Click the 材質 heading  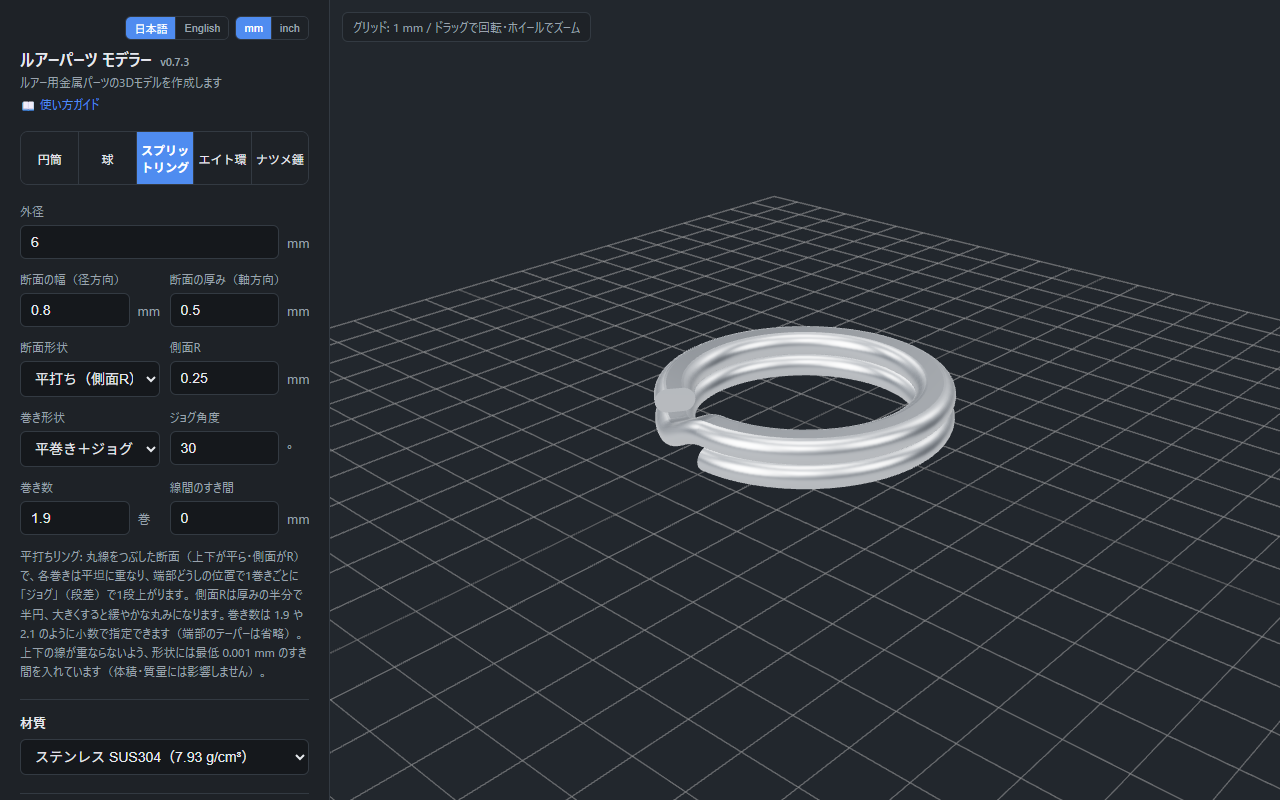33,723
